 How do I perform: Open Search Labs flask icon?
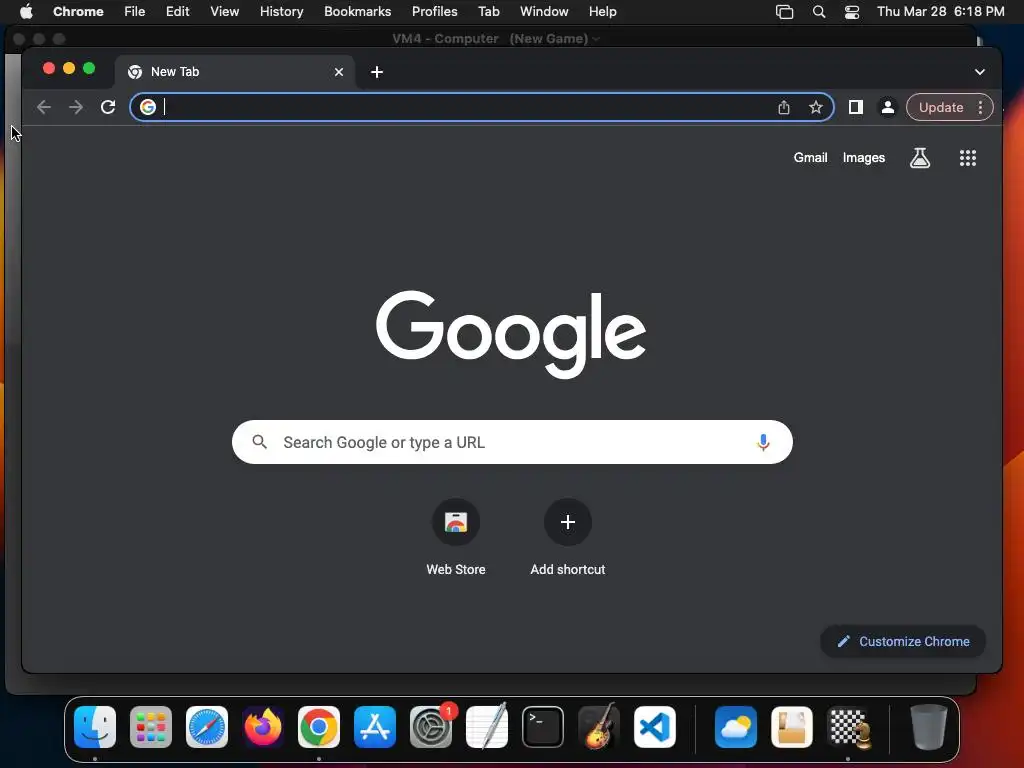(920, 157)
